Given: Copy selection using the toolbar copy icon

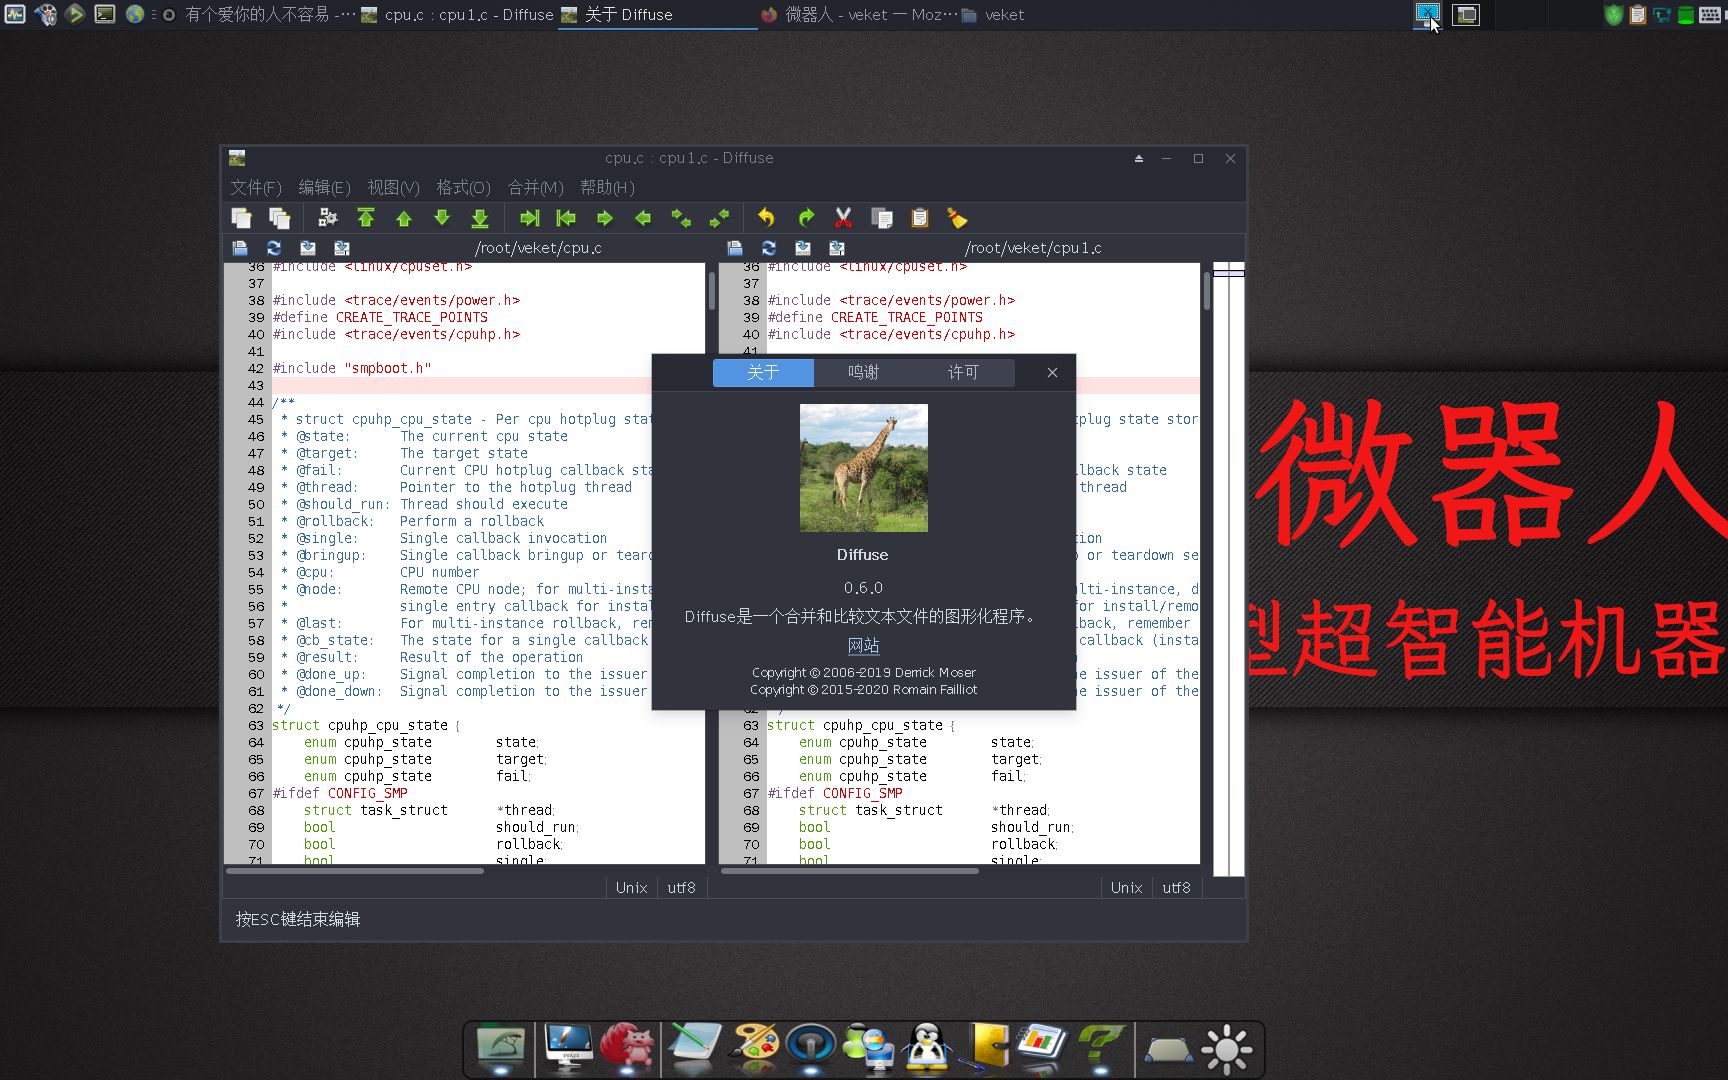Looking at the screenshot, I should [882, 218].
